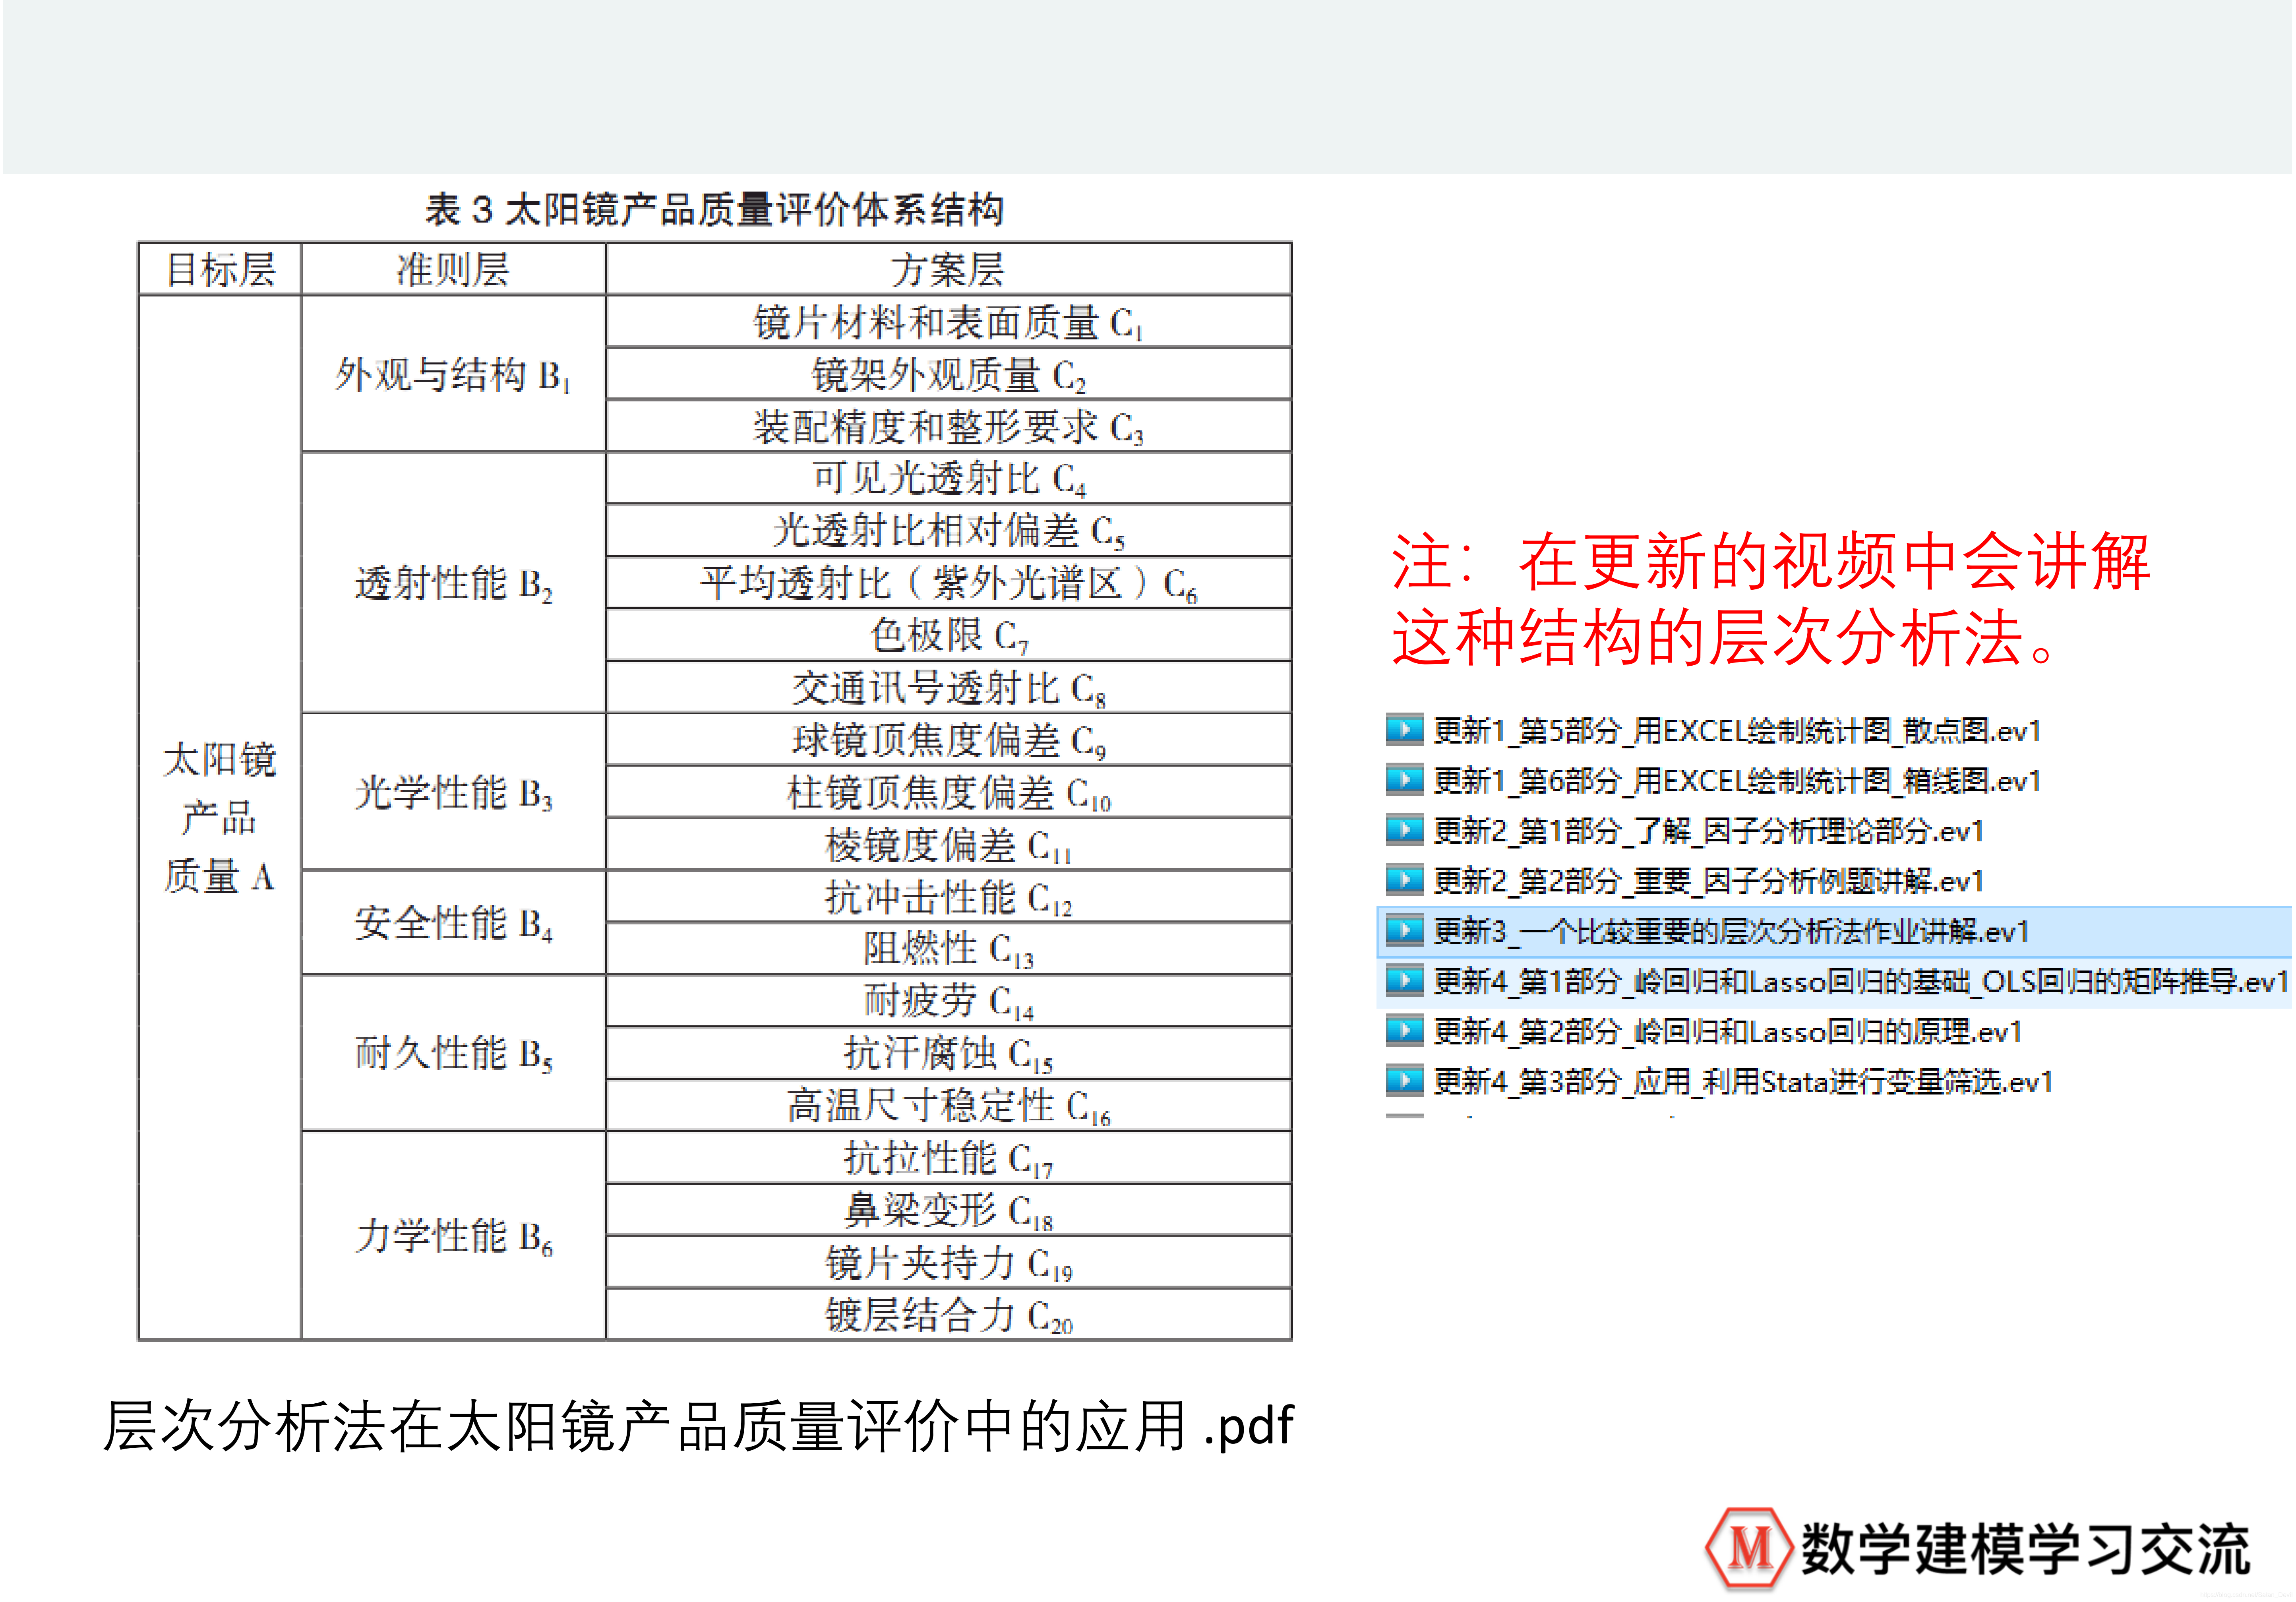Click cell 鼻梁变形 C18
The width and height of the screenshot is (2296, 1602).
[948, 1210]
